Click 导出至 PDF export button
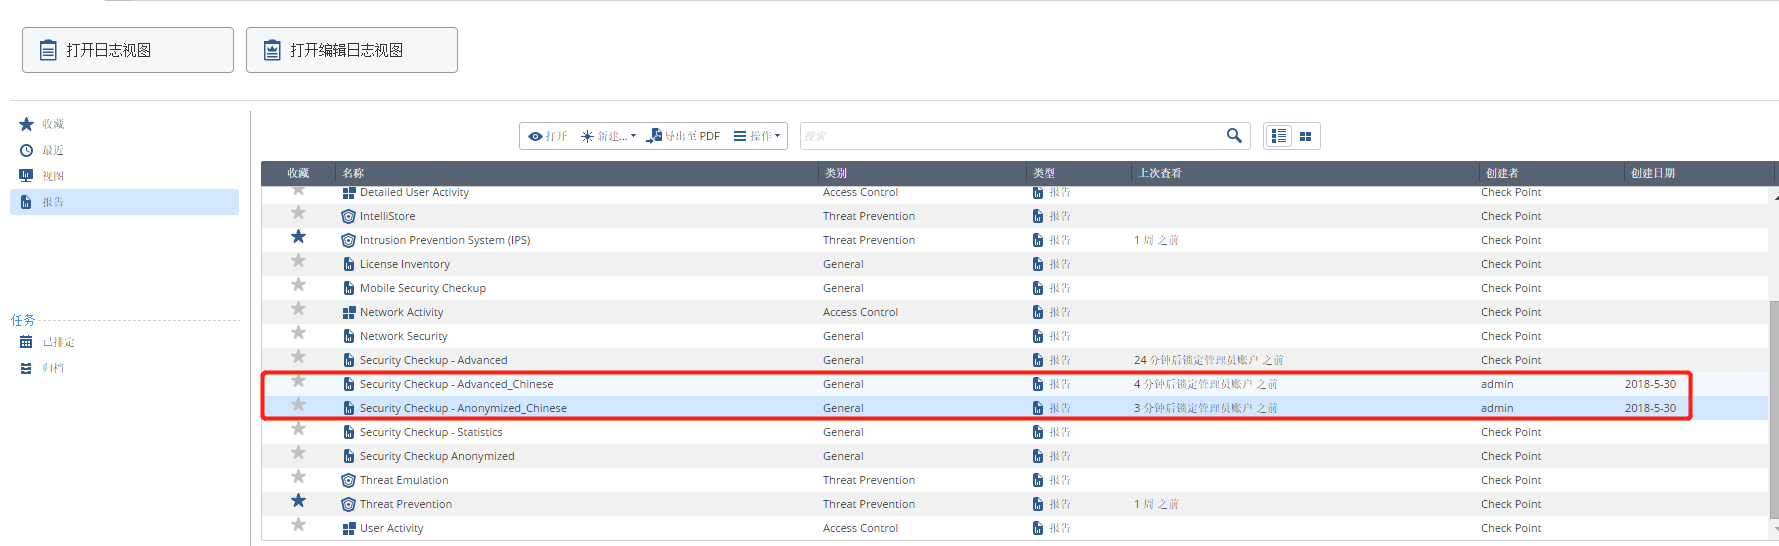The height and width of the screenshot is (546, 1779). [x=683, y=136]
